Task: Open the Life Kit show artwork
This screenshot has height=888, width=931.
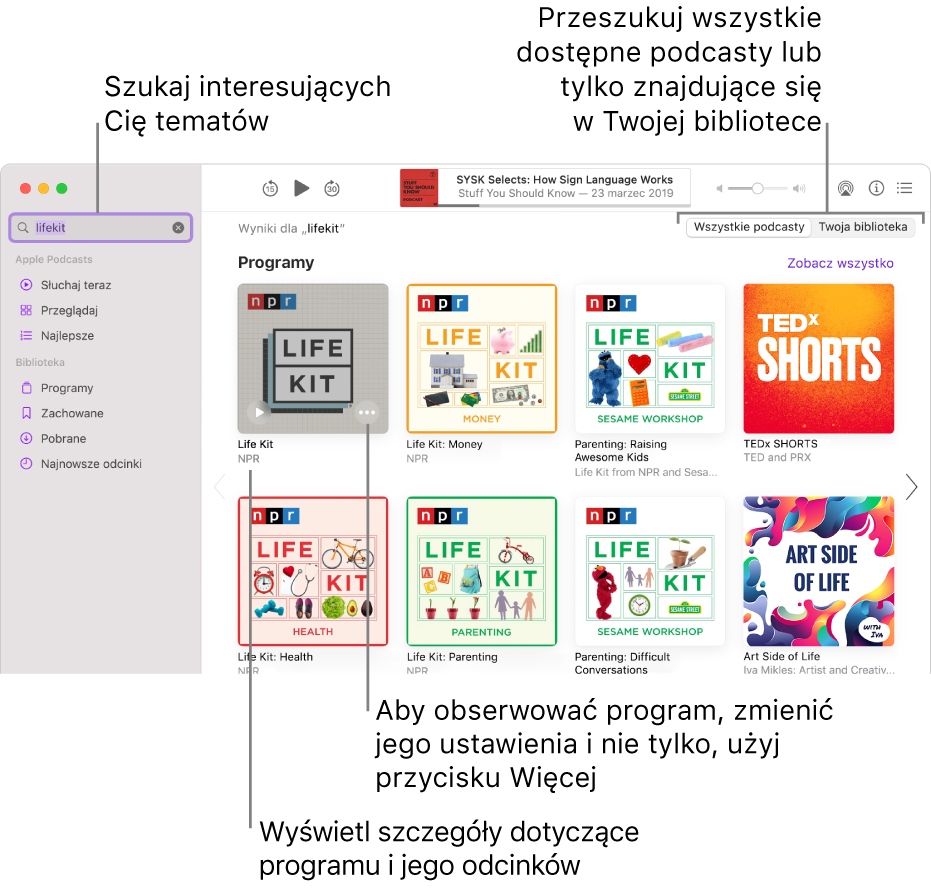Action: (313, 359)
